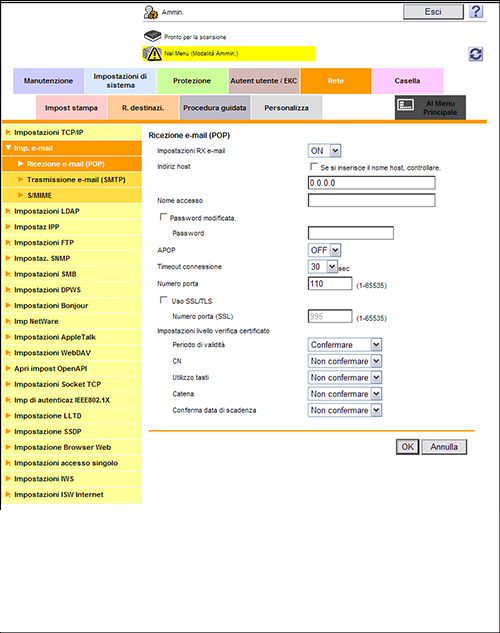Click the host address input field
This screenshot has height=633, width=500.
372,183
